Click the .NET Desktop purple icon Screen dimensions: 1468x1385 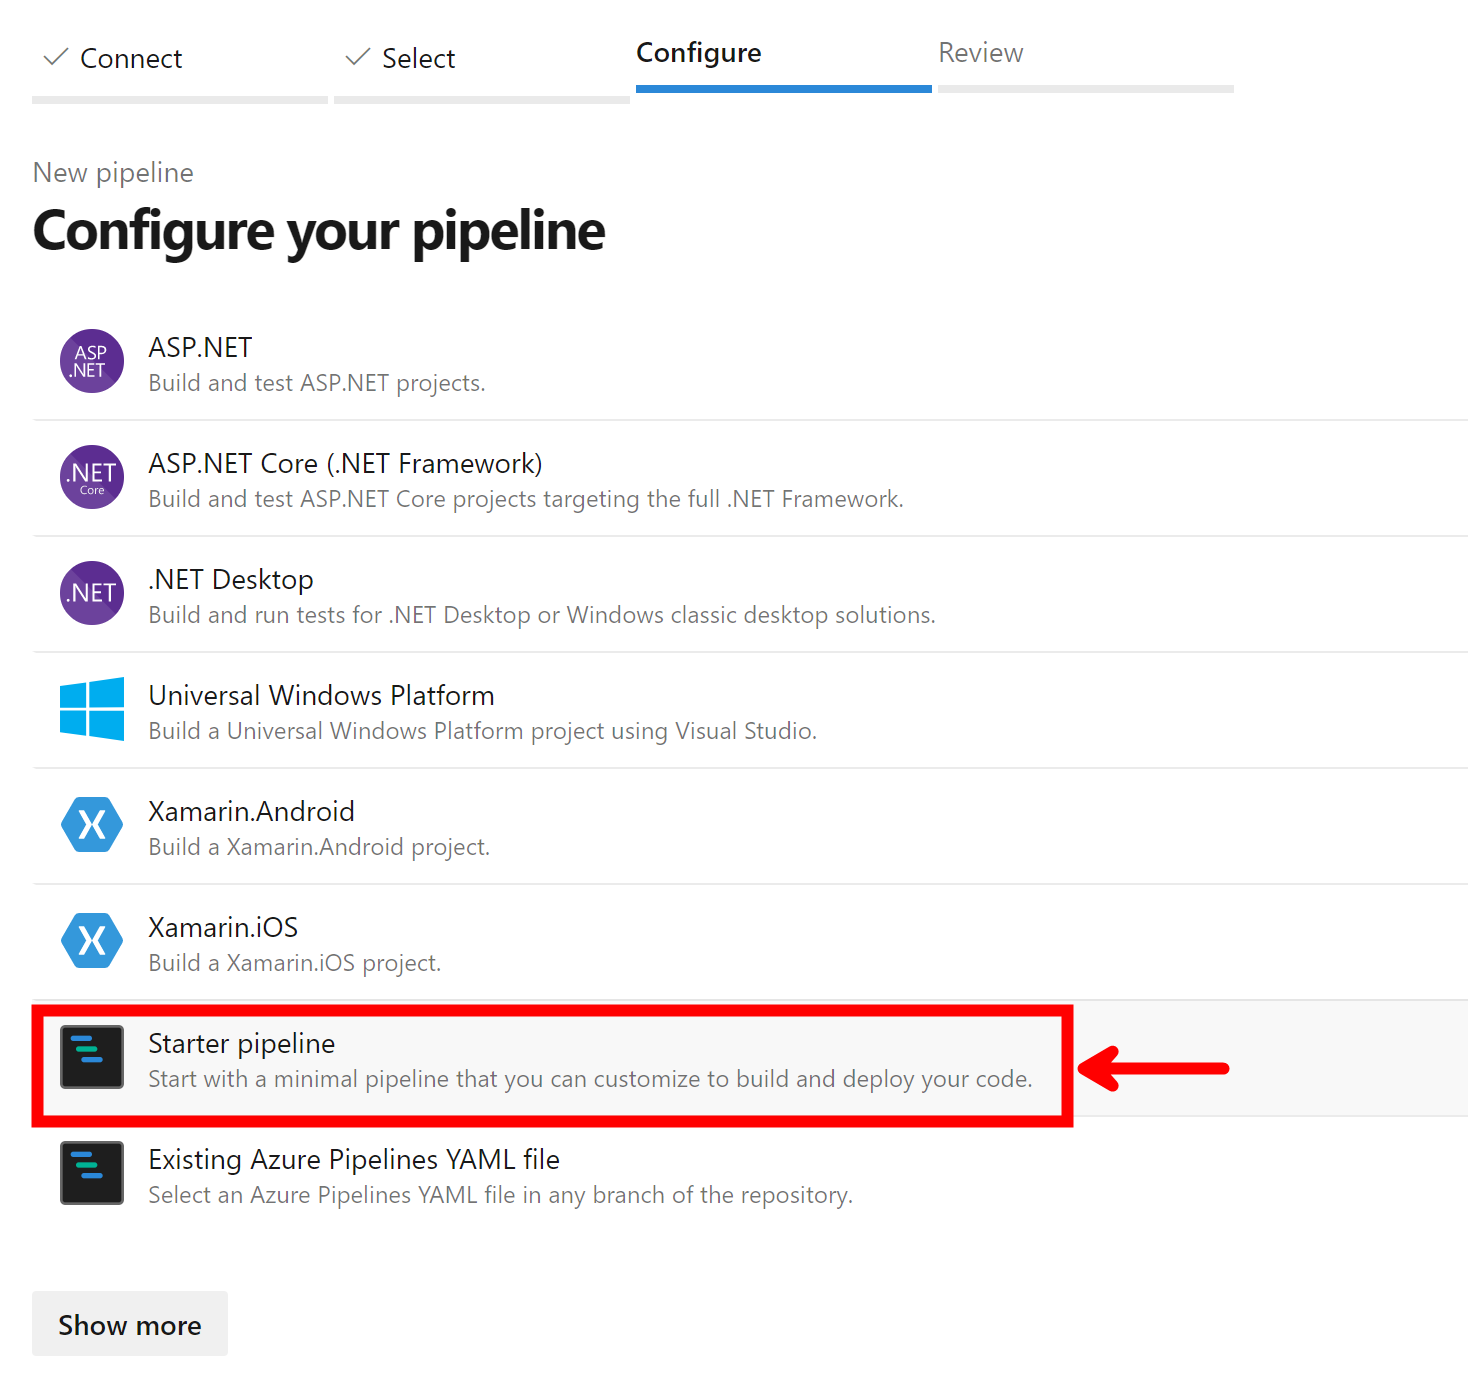tap(92, 593)
